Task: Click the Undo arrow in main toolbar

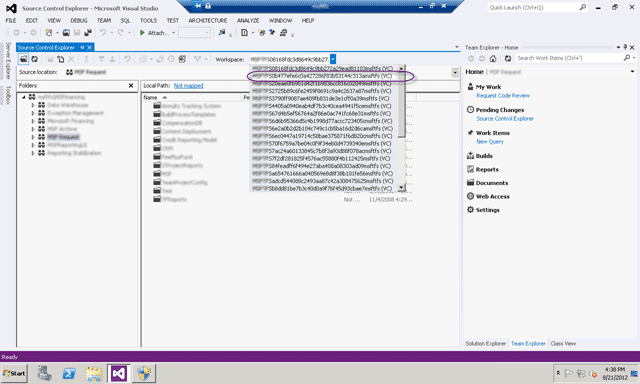Action: 103,33
